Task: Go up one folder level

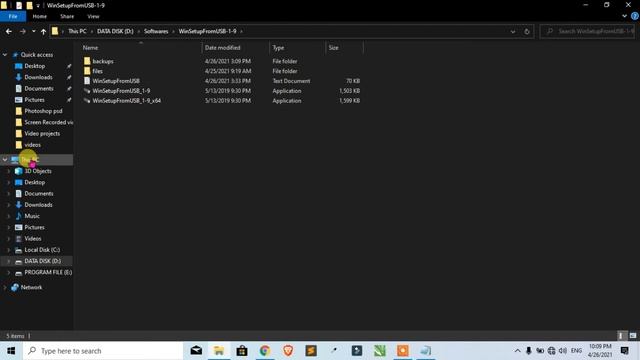Action: point(43,31)
